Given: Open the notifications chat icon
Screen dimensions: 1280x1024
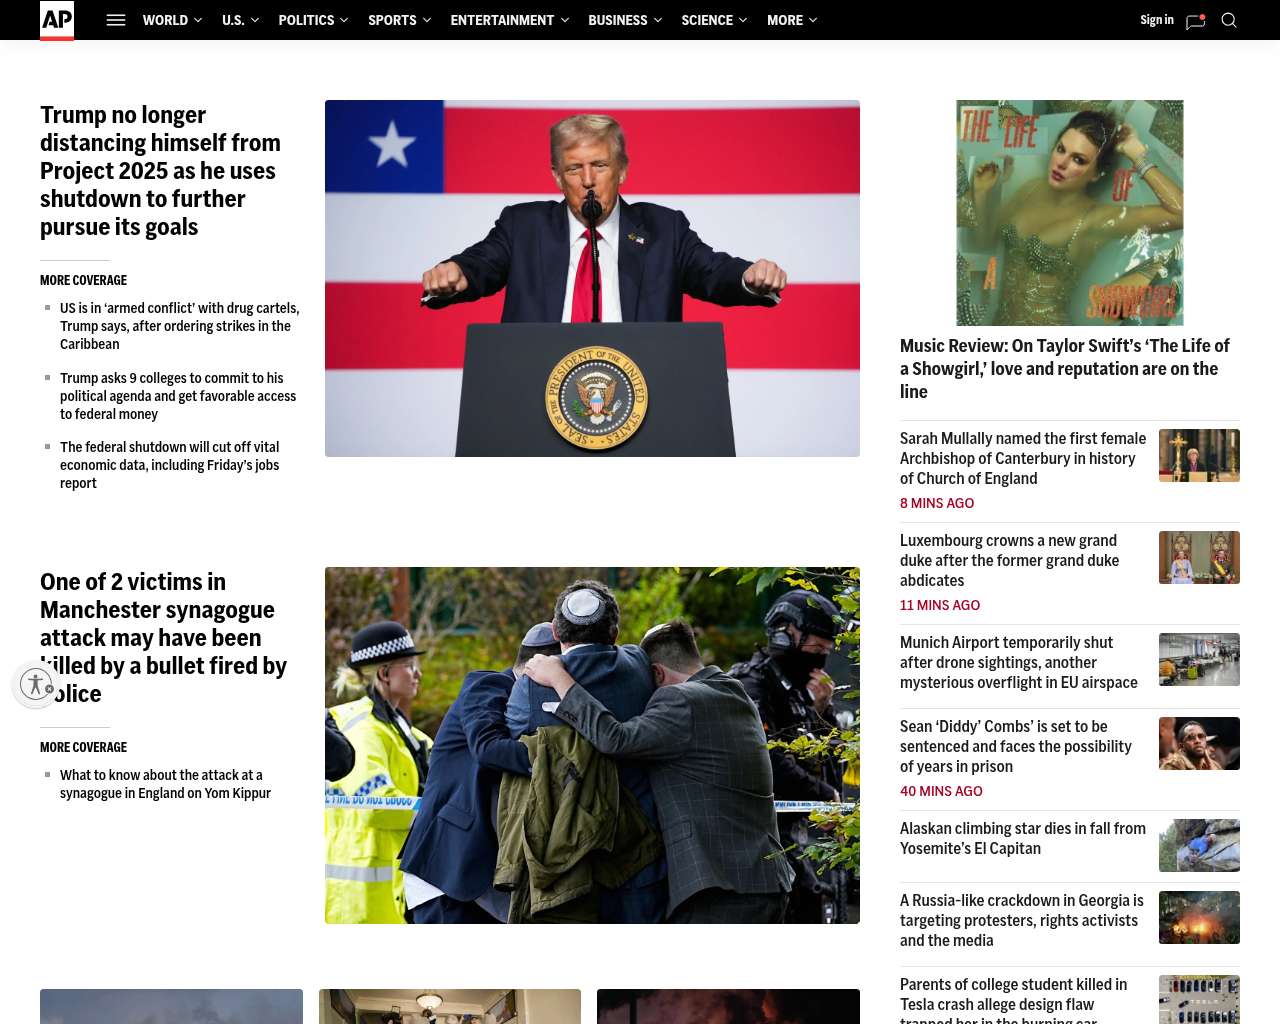Looking at the screenshot, I should [x=1195, y=21].
